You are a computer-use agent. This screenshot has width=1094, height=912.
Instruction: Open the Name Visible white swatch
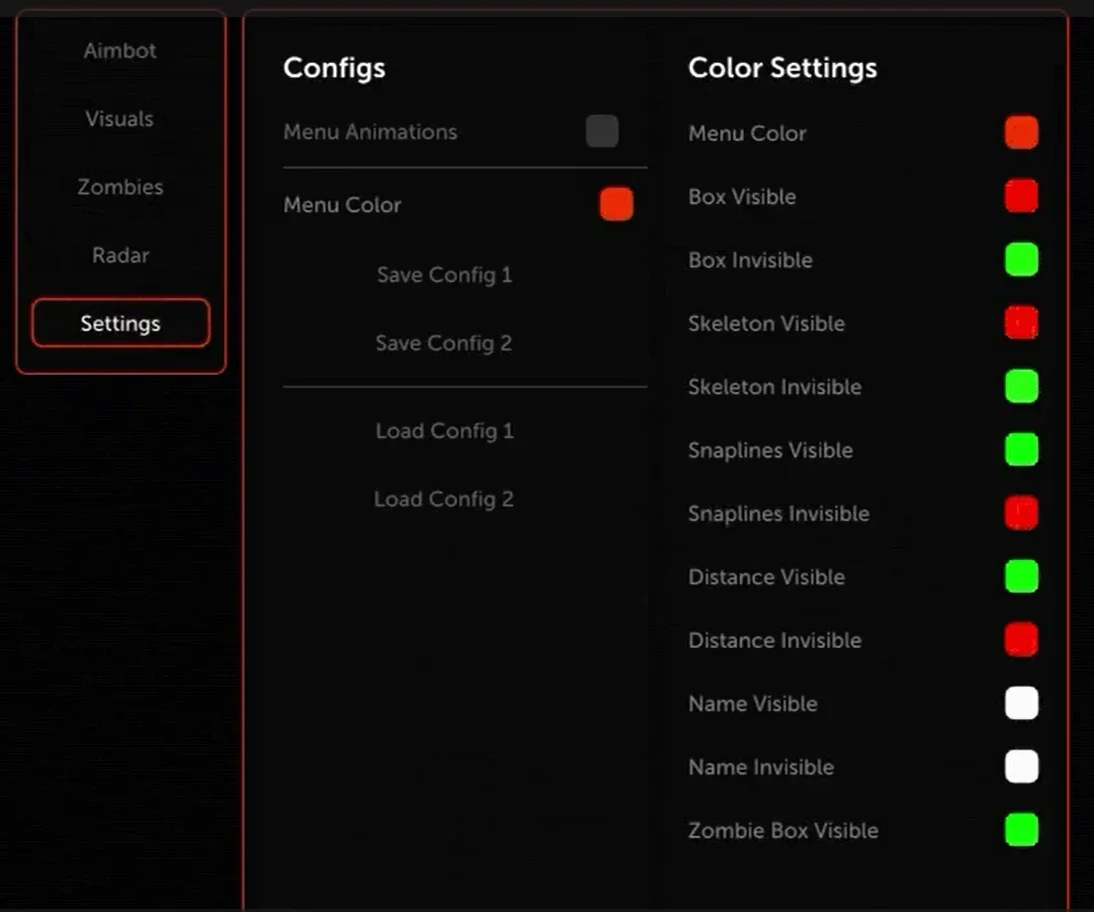coord(1021,703)
